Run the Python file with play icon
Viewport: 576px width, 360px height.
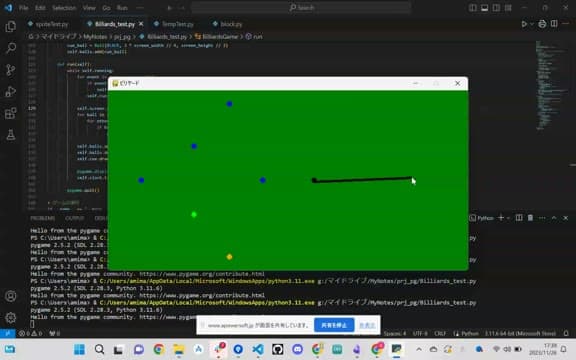point(524,24)
